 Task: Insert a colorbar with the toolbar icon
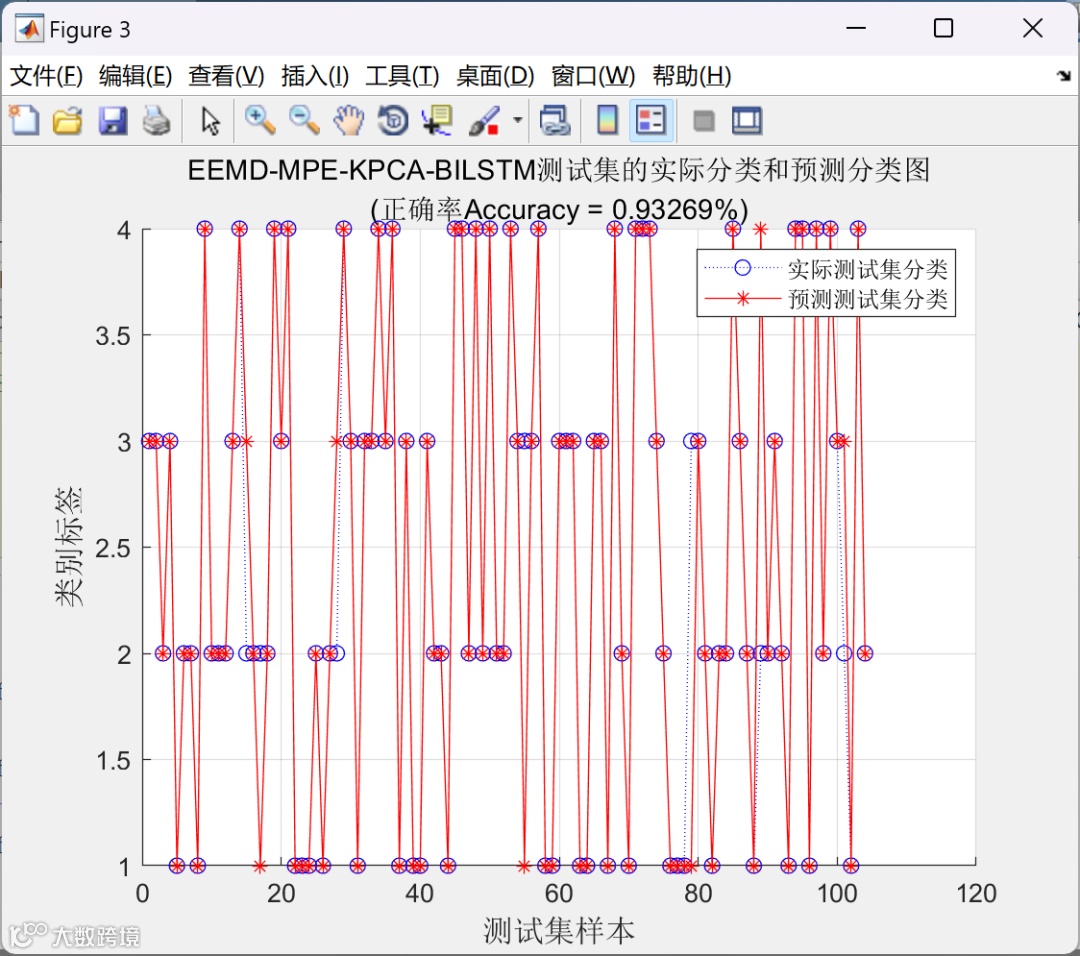click(x=607, y=121)
